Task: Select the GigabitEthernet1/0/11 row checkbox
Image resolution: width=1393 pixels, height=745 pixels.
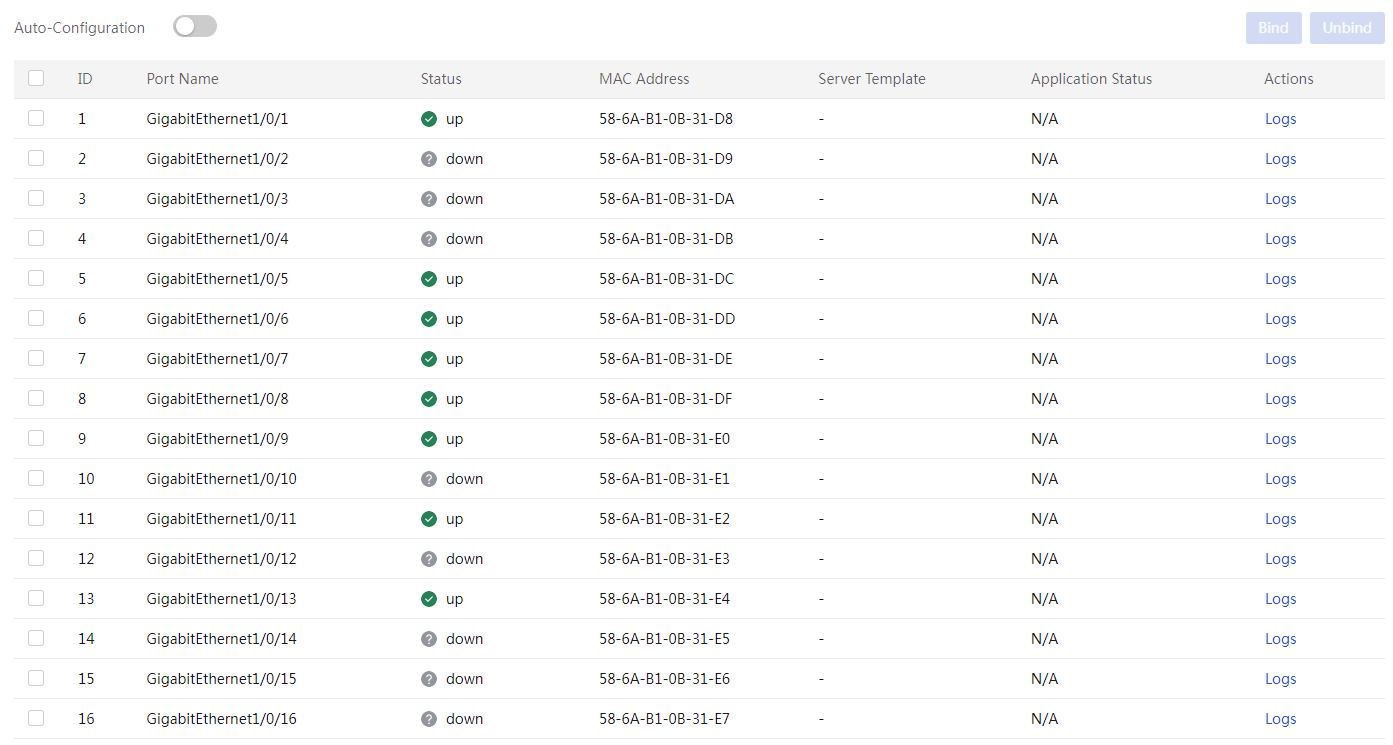Action: 36,518
